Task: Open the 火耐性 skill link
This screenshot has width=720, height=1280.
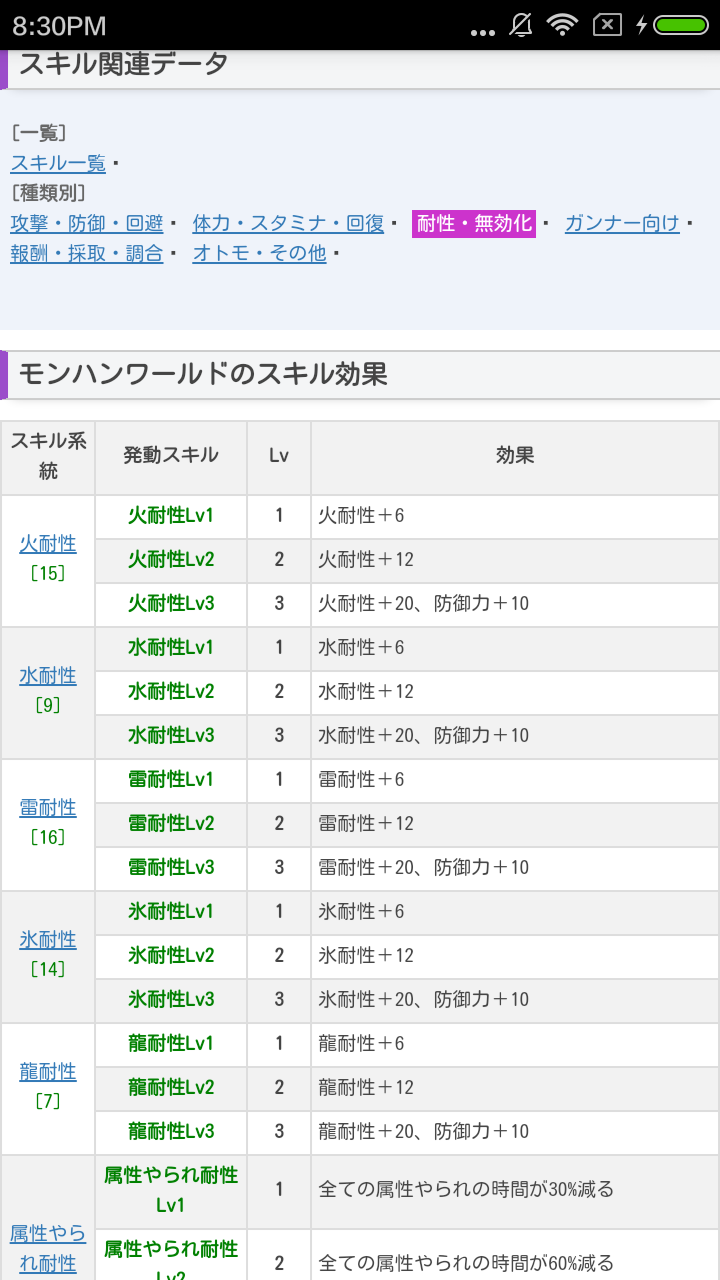Action: click(x=48, y=545)
